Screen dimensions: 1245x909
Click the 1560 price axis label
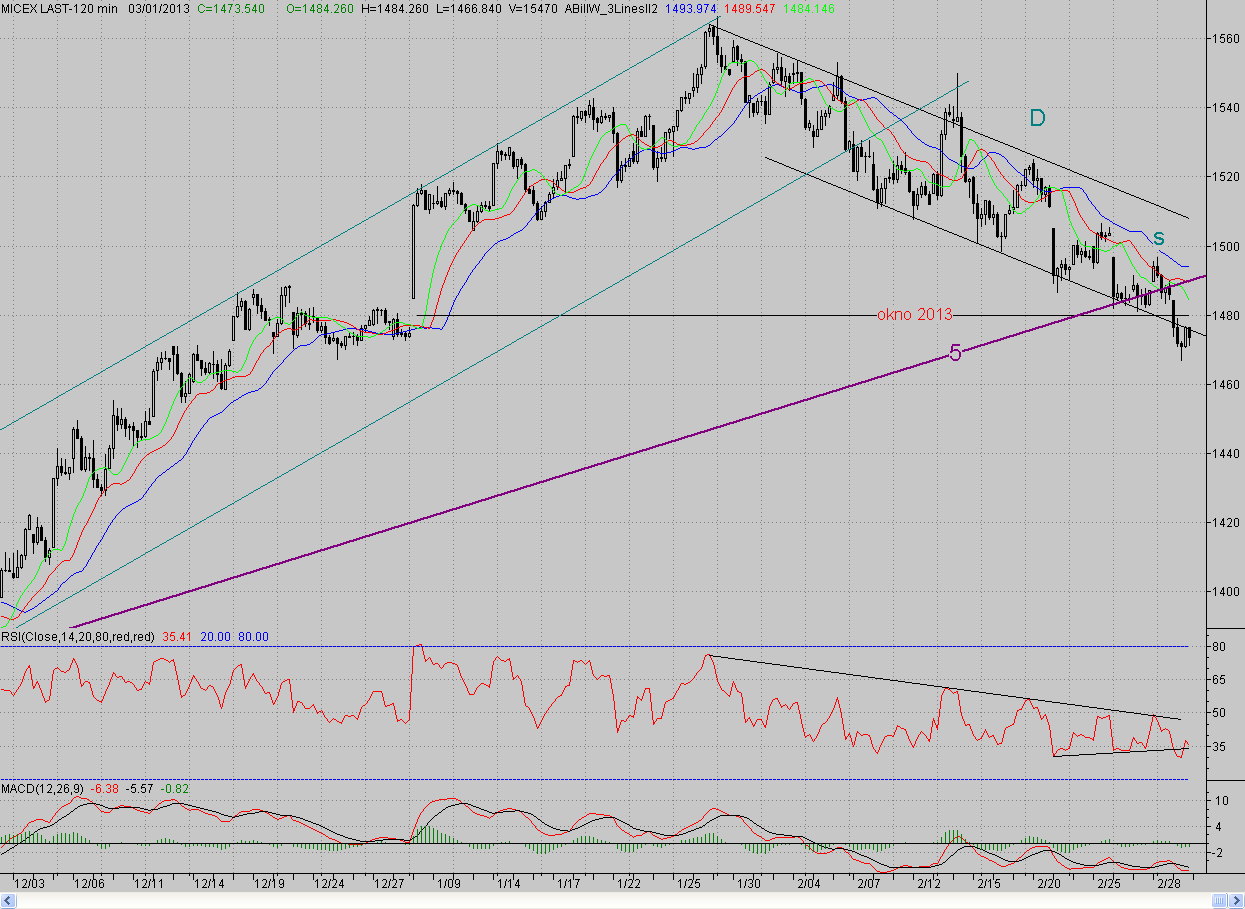1226,39
